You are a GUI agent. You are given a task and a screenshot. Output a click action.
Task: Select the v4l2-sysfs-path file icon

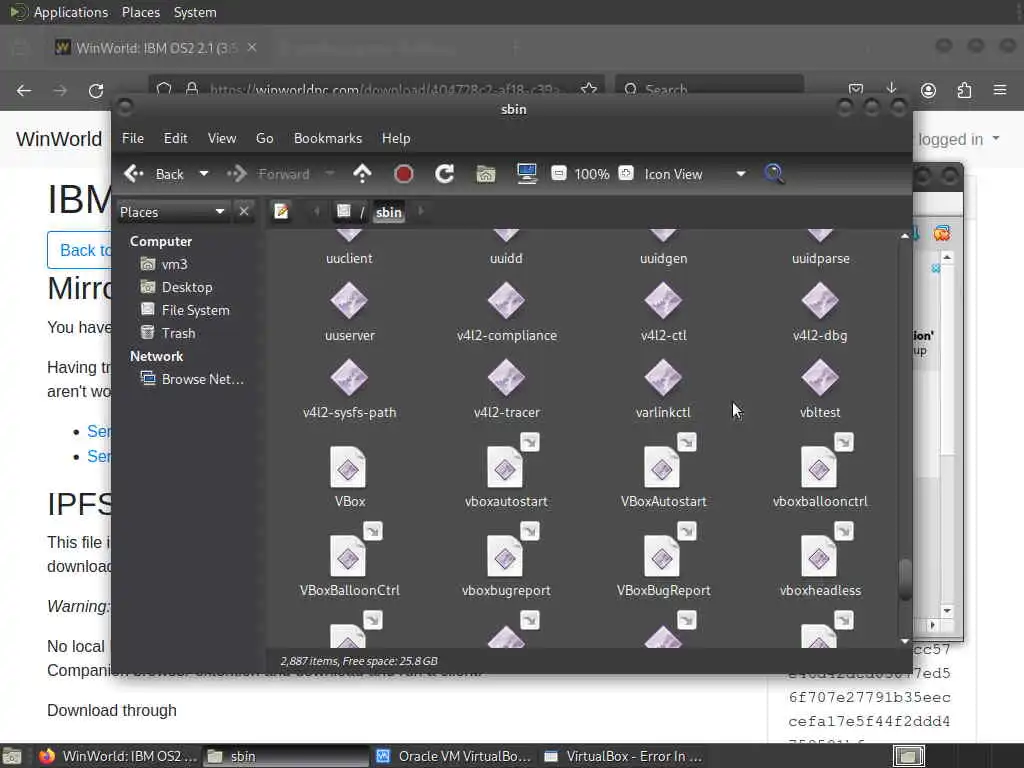pyautogui.click(x=349, y=378)
